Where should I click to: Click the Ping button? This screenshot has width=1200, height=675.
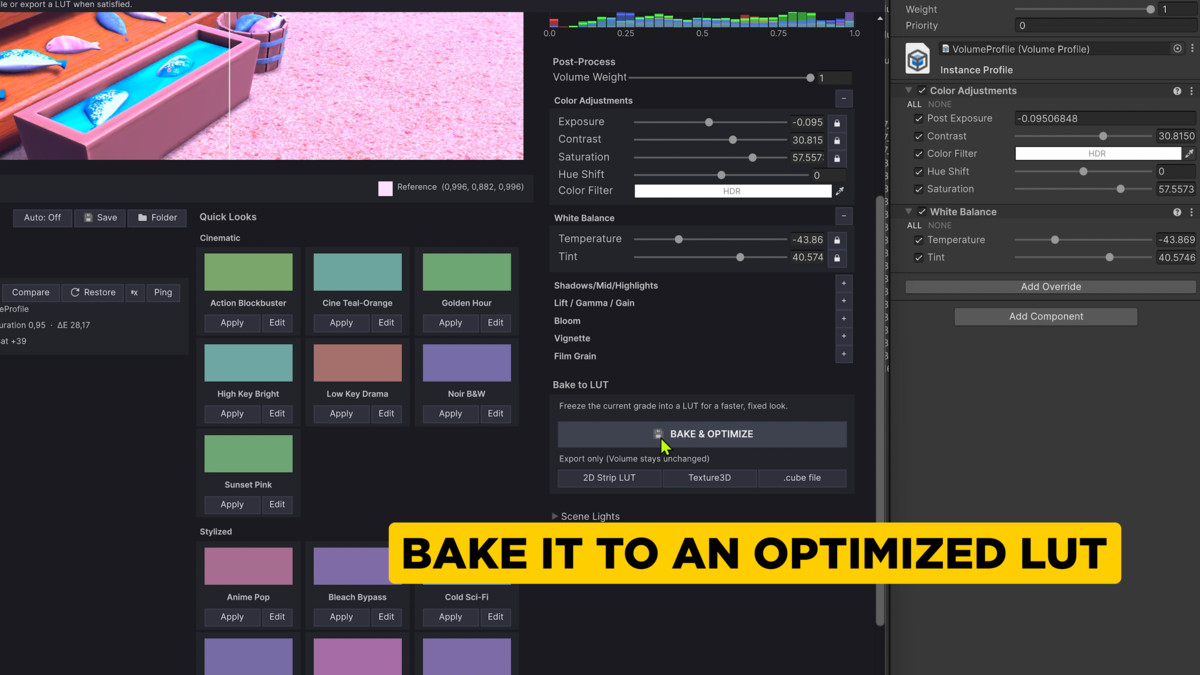click(163, 293)
